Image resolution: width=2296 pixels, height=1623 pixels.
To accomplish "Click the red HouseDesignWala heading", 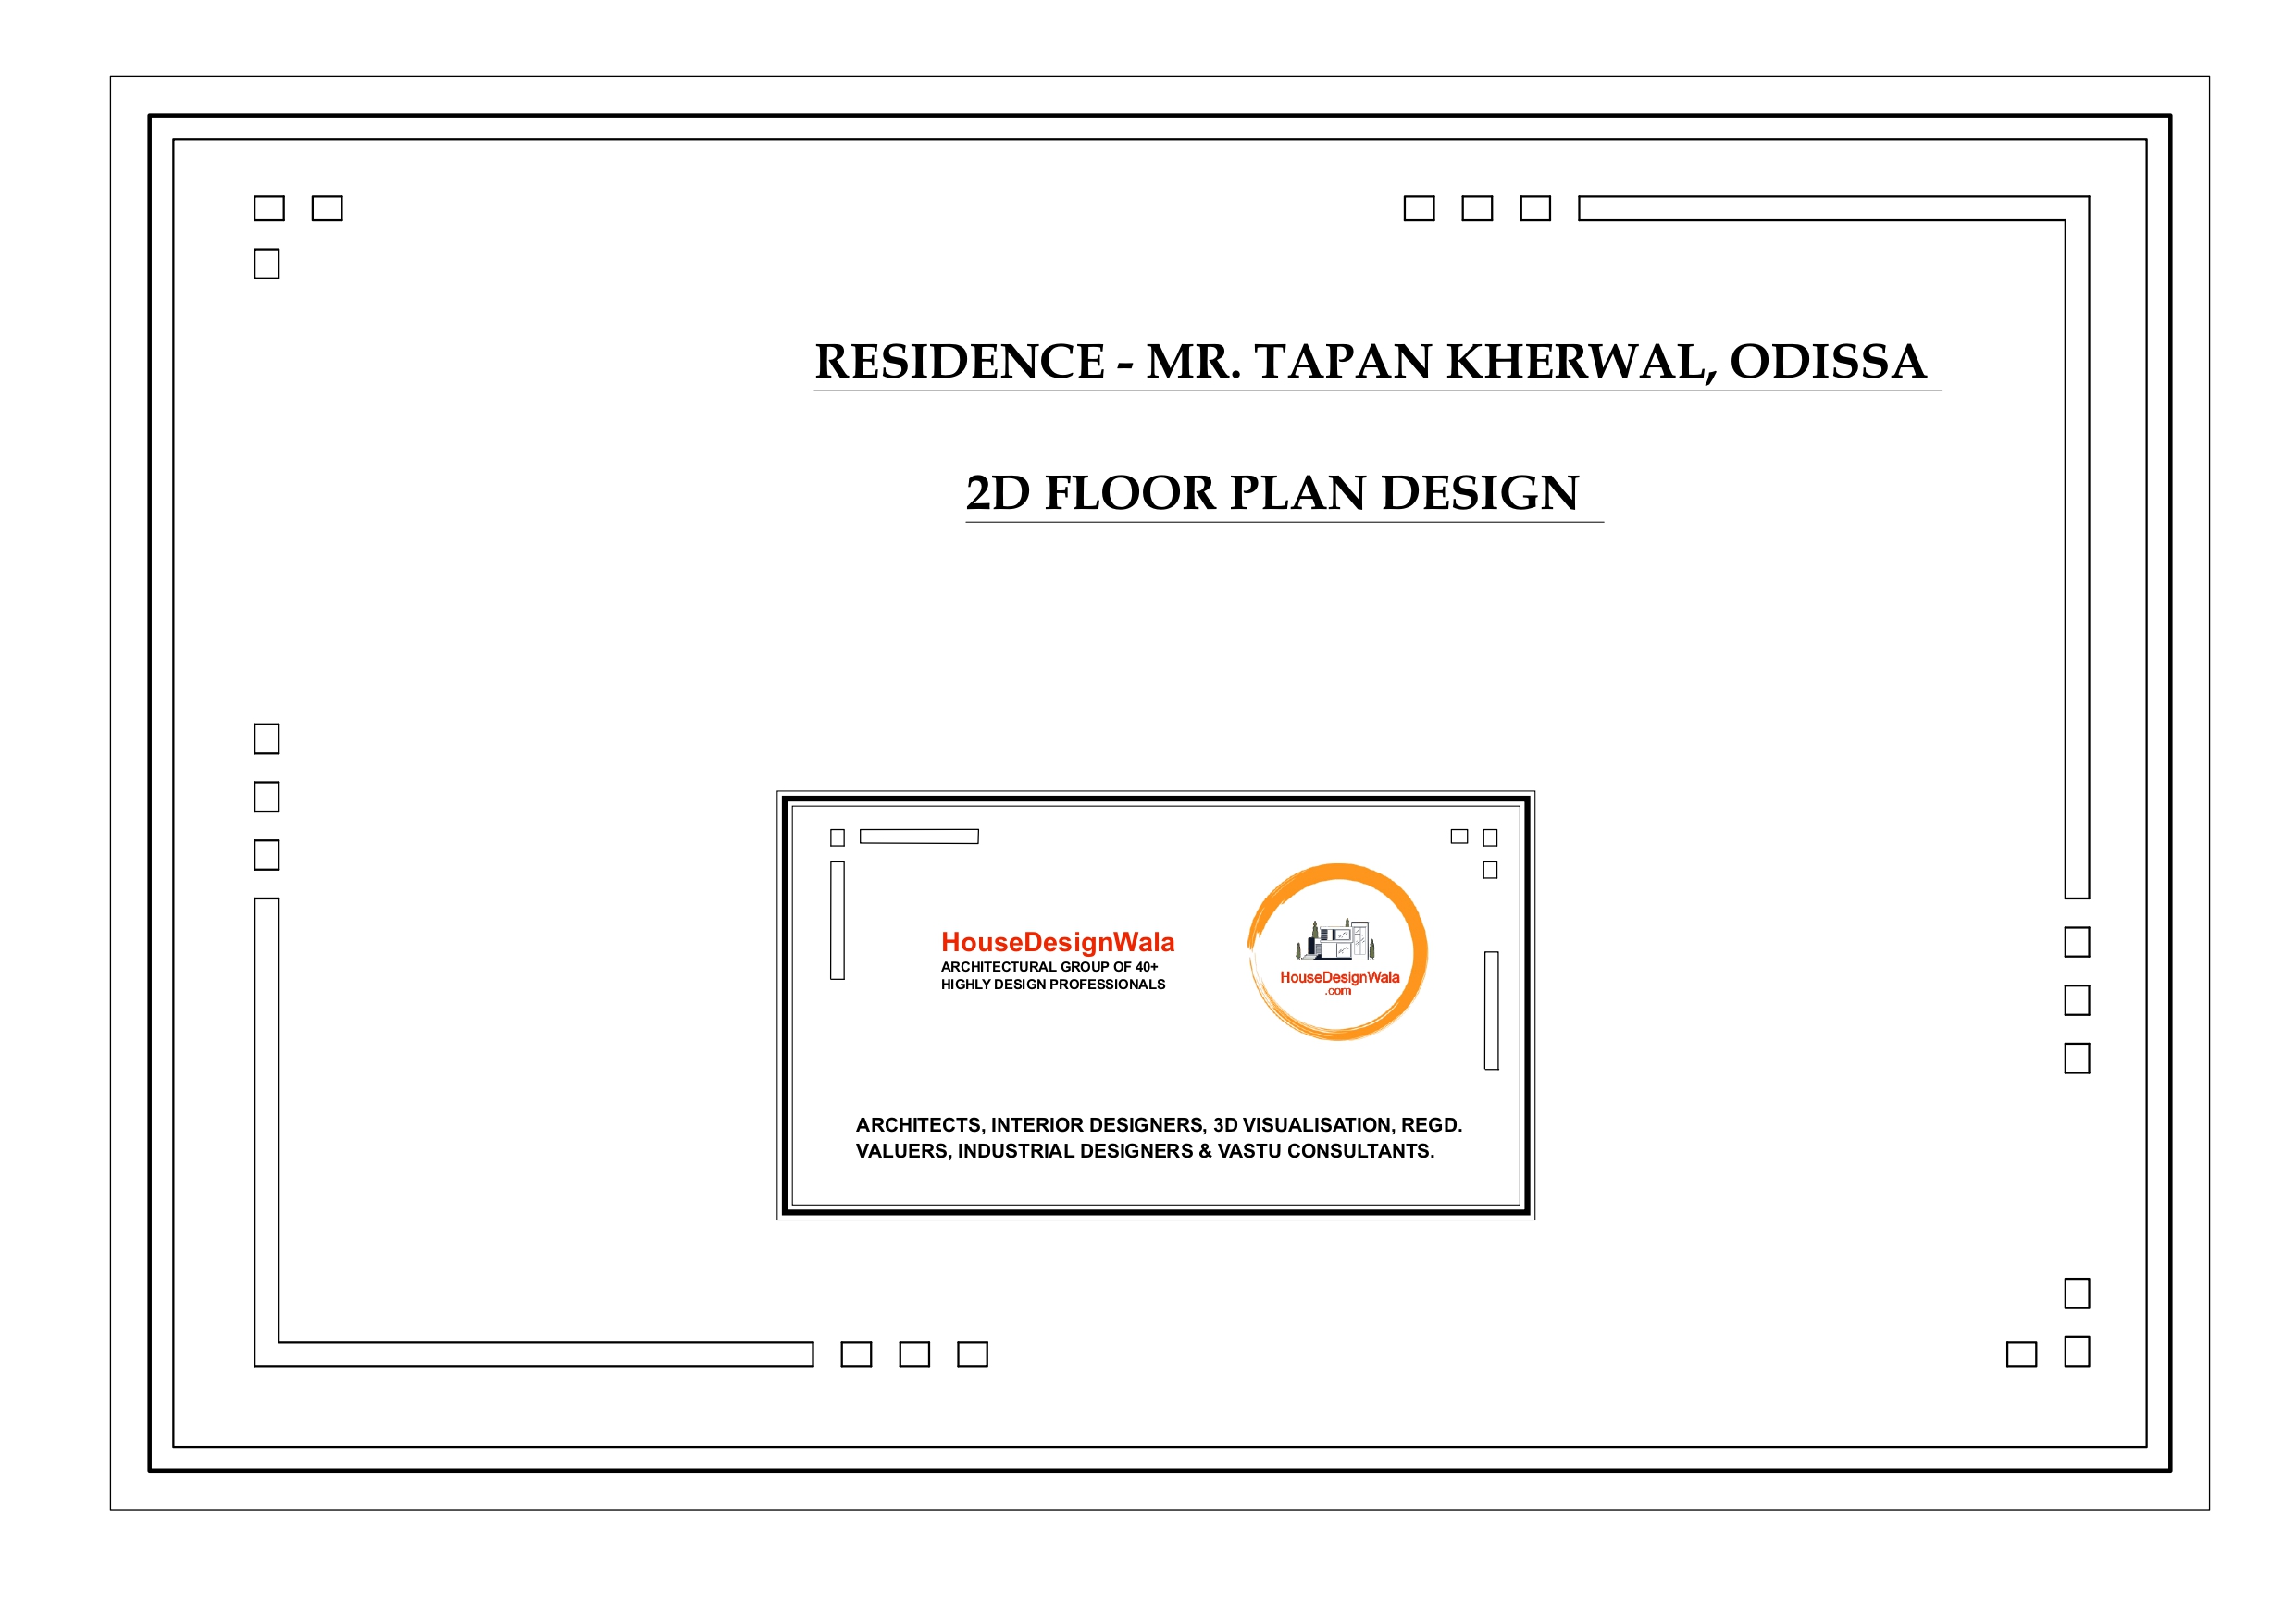I will click(1057, 942).
